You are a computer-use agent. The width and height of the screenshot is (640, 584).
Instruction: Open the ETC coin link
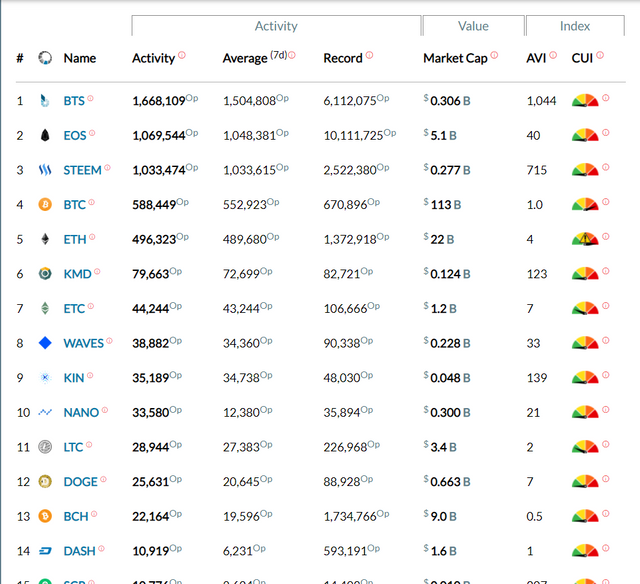pyautogui.click(x=74, y=309)
